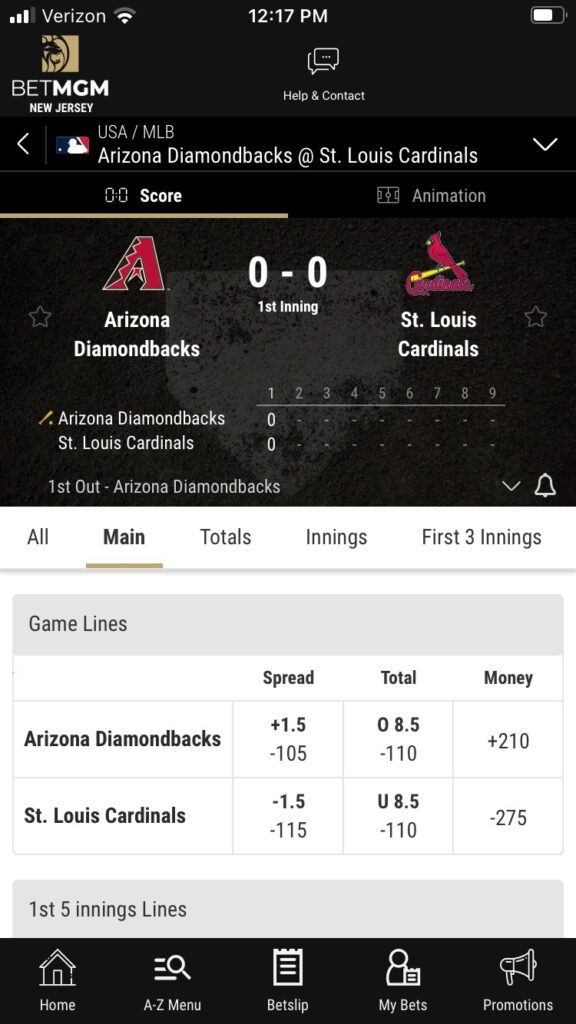Collapse the Game Lines section header
The height and width of the screenshot is (1024, 576).
click(288, 624)
